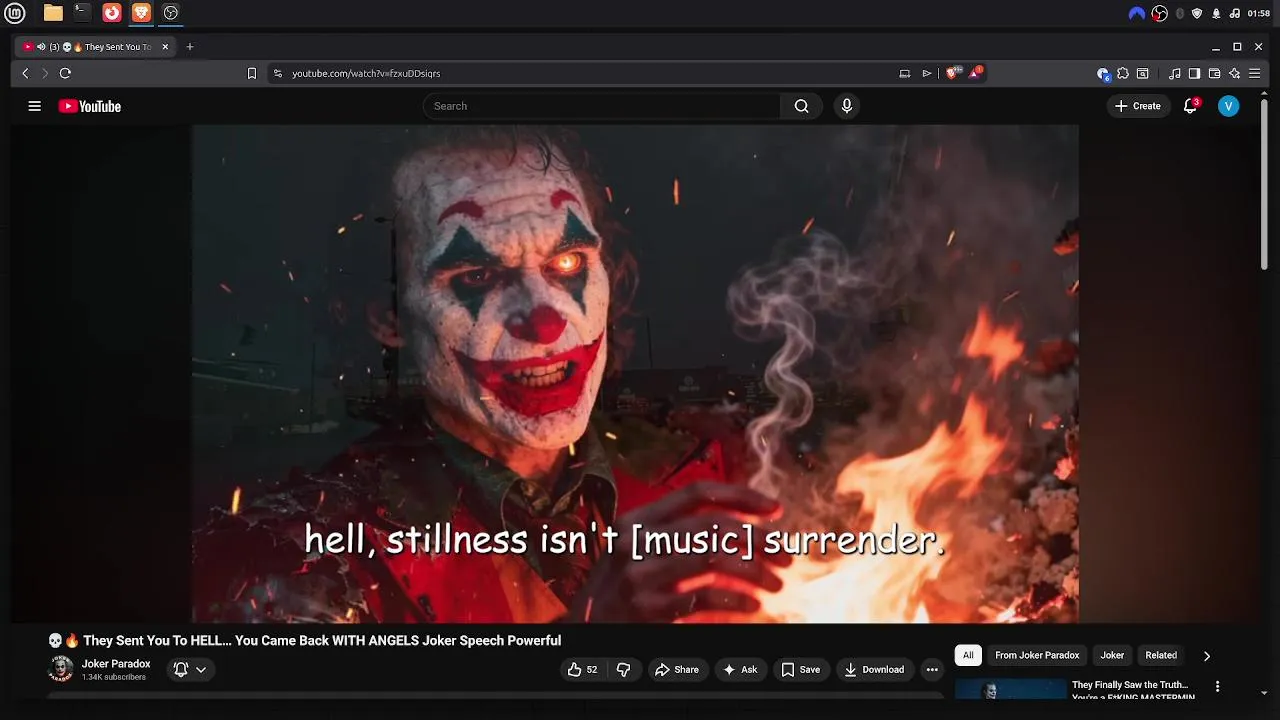The image size is (1280, 720).
Task: Open the YouTube hamburger guide menu
Action: pos(35,106)
